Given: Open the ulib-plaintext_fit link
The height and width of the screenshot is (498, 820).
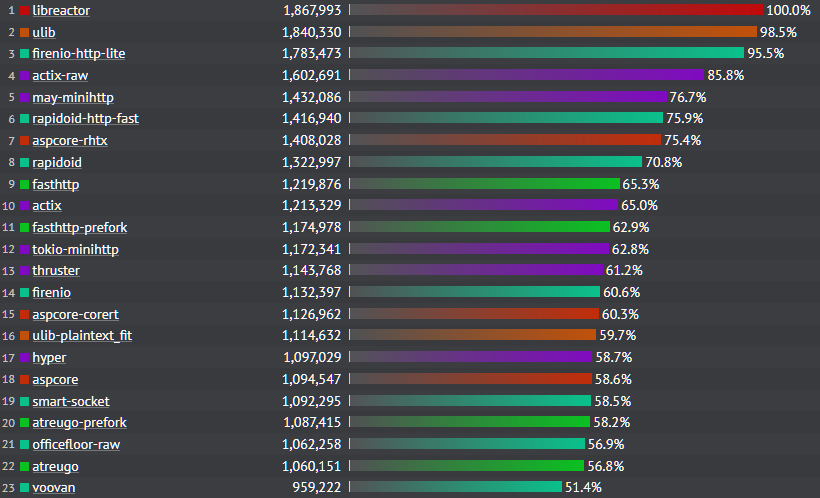Looking at the screenshot, I should pos(82,336).
